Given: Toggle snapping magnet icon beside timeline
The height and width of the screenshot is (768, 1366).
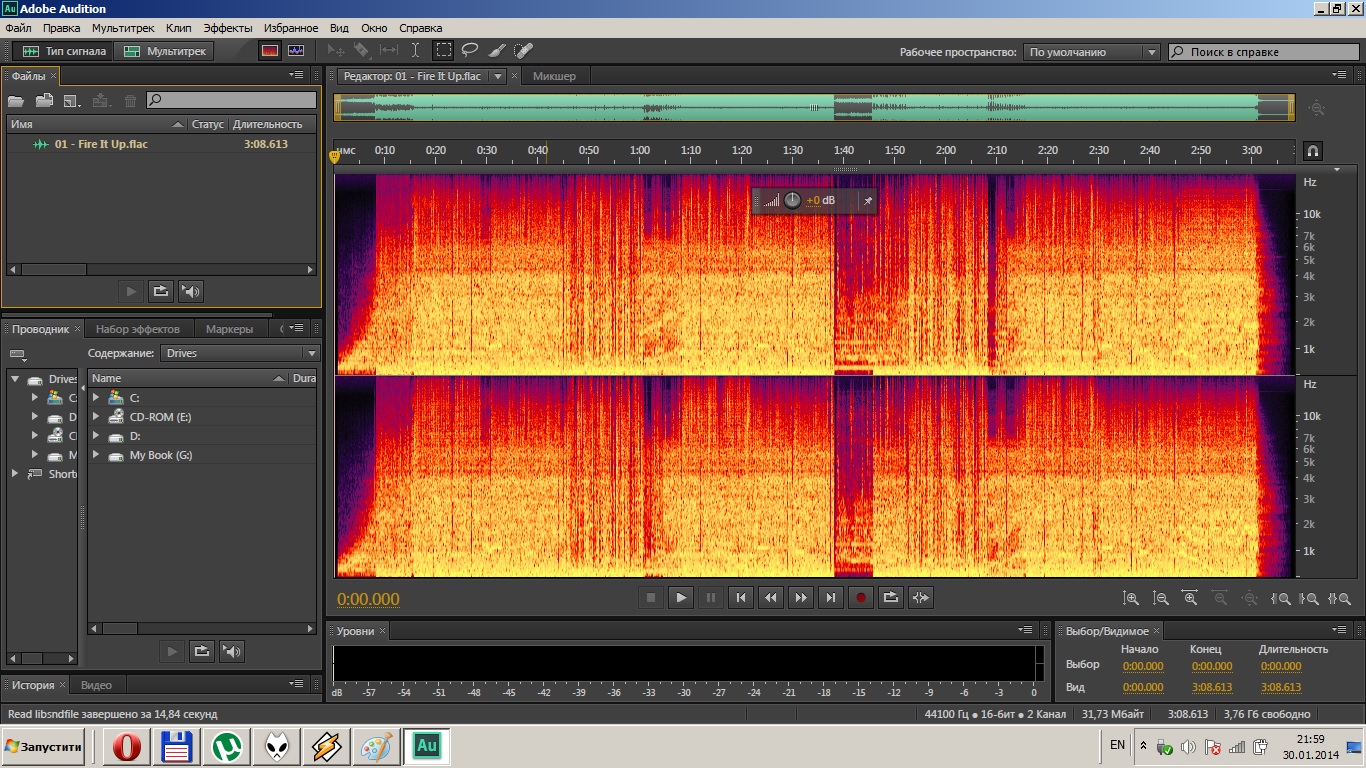Looking at the screenshot, I should [x=1313, y=151].
